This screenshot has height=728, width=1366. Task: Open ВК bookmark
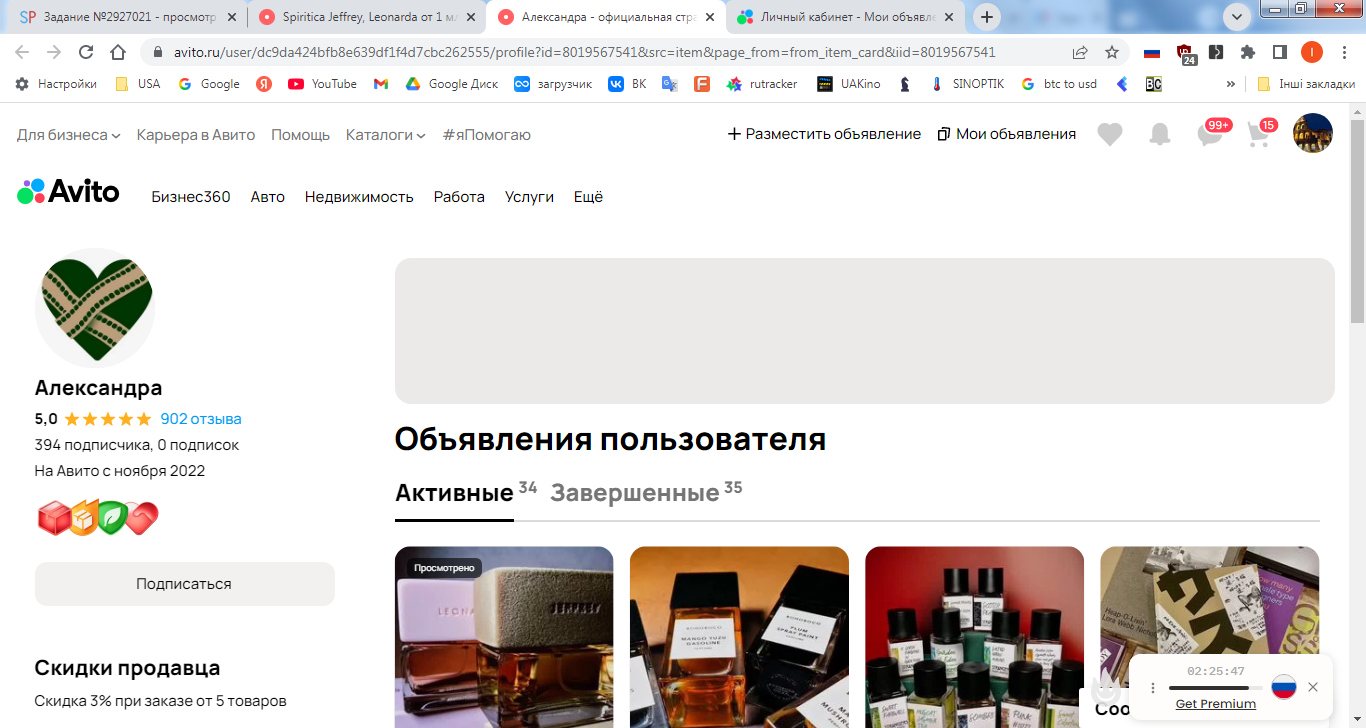point(627,84)
